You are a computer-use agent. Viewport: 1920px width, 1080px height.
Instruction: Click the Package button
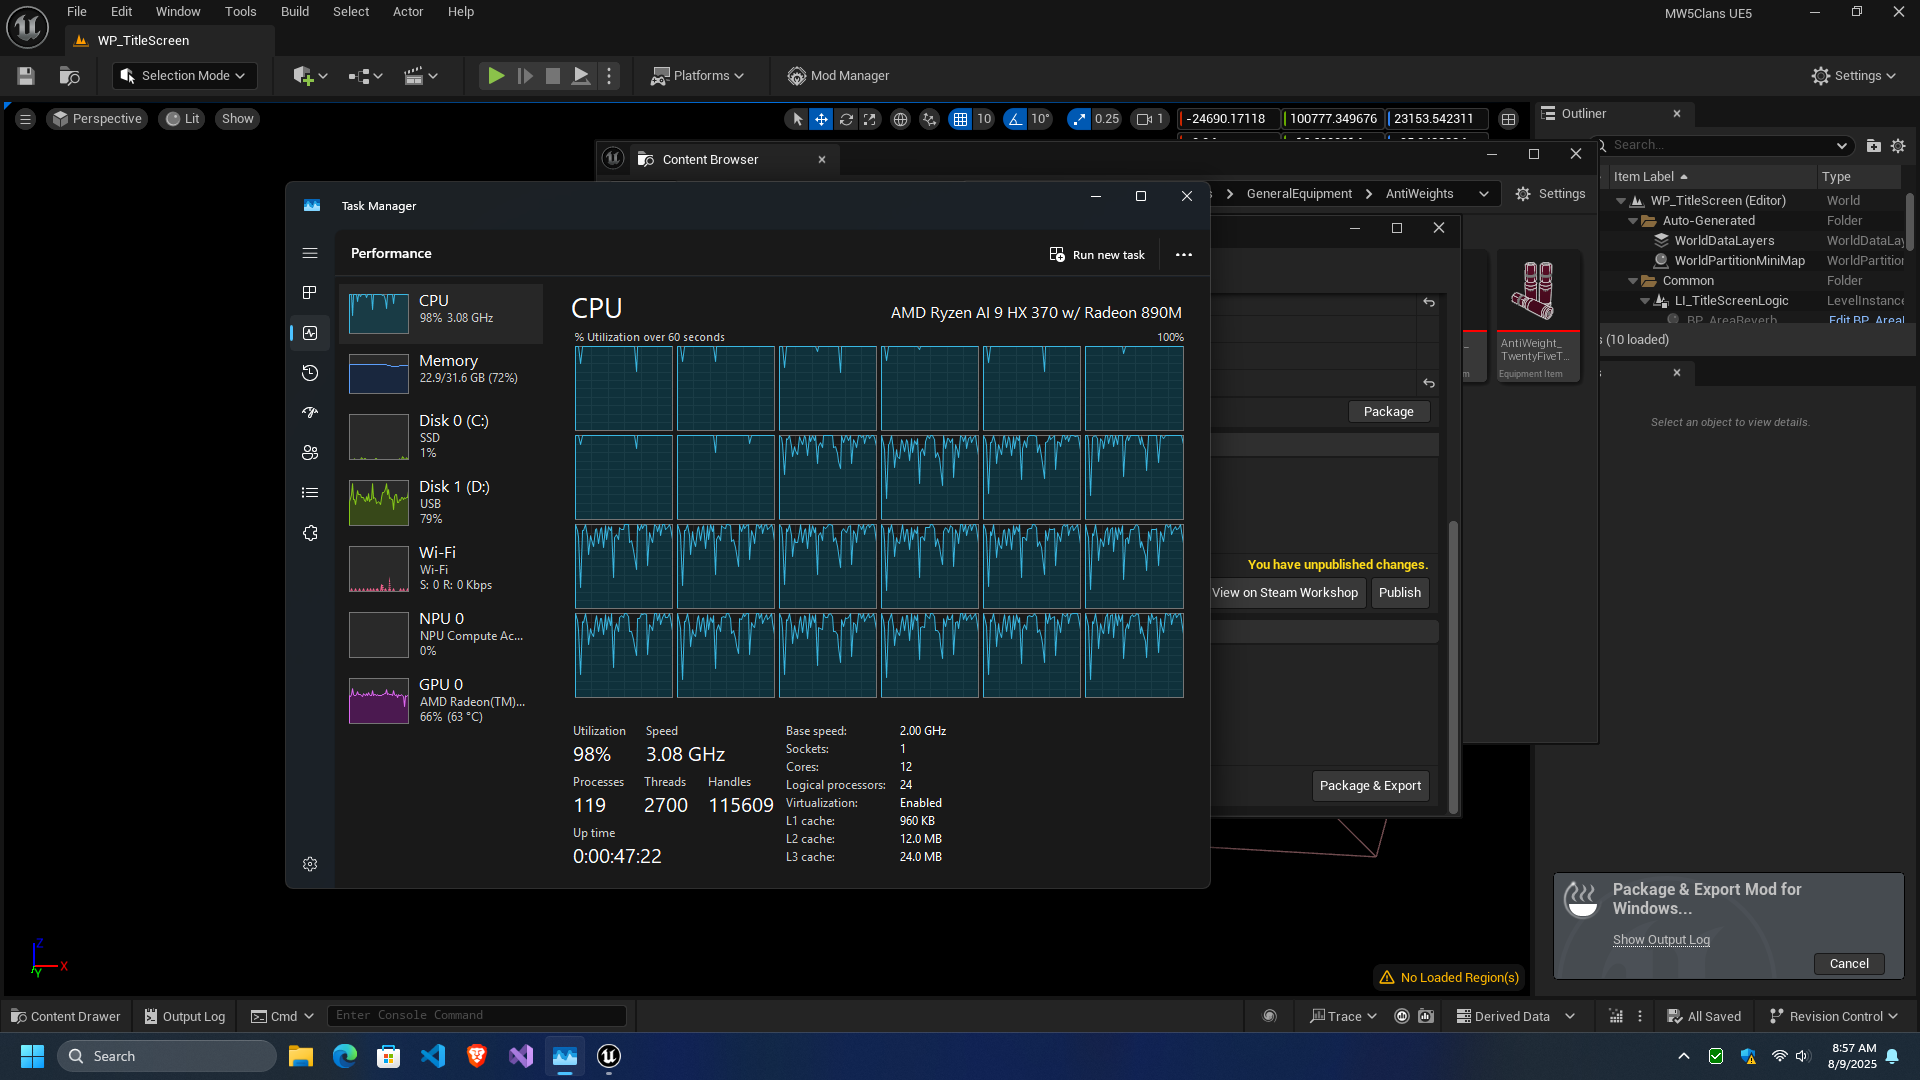click(x=1389, y=412)
